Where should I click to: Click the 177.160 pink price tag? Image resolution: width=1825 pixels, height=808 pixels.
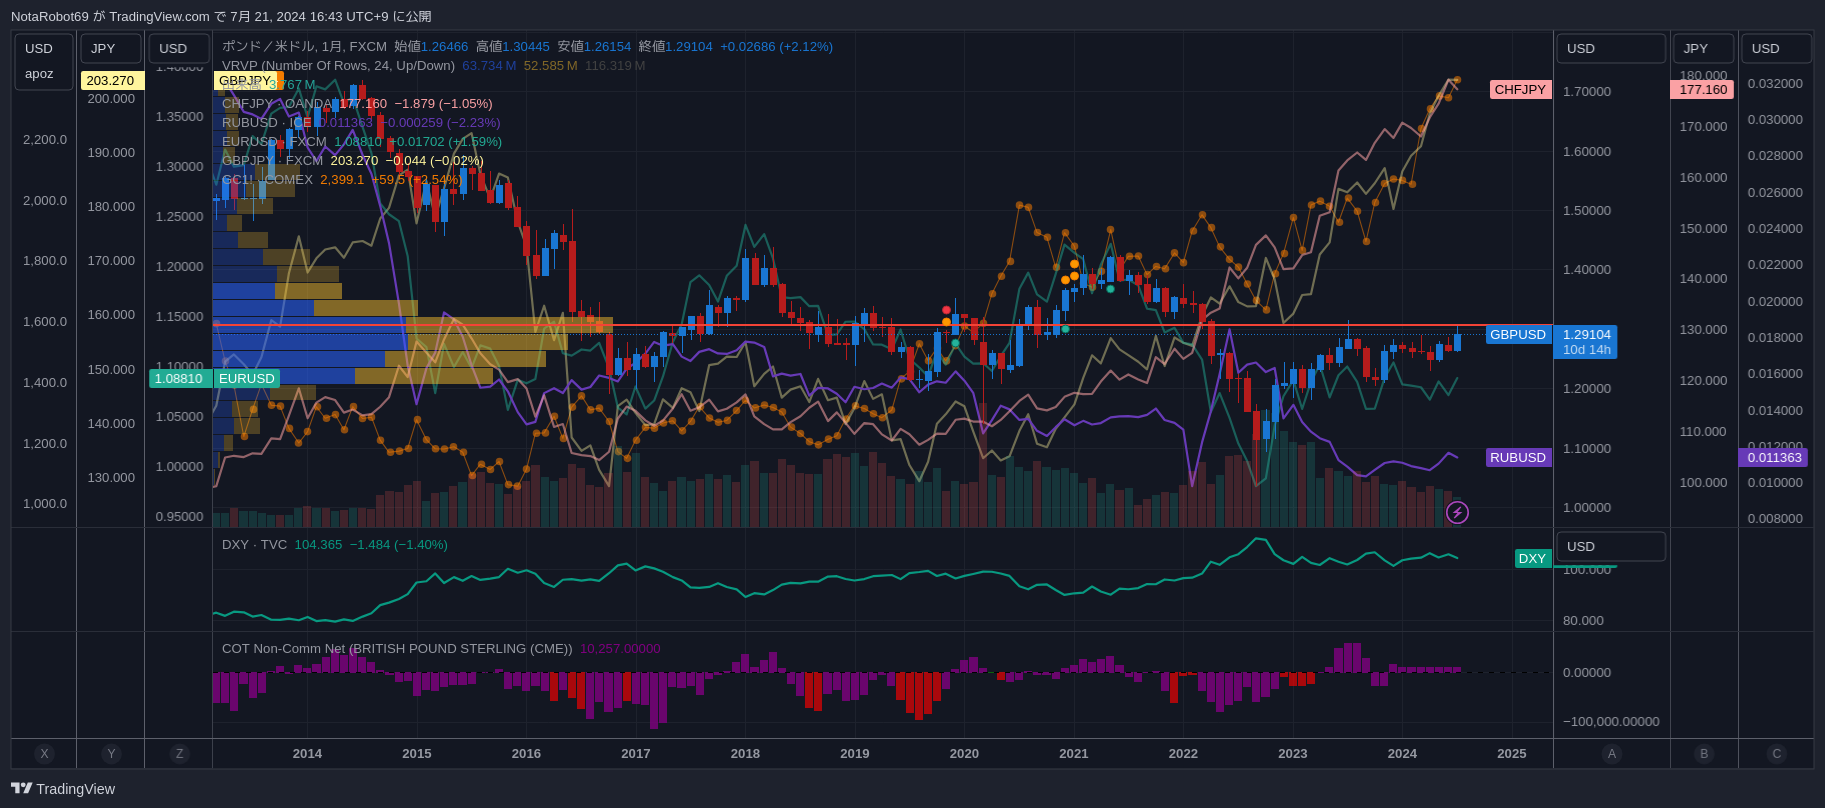click(1704, 90)
